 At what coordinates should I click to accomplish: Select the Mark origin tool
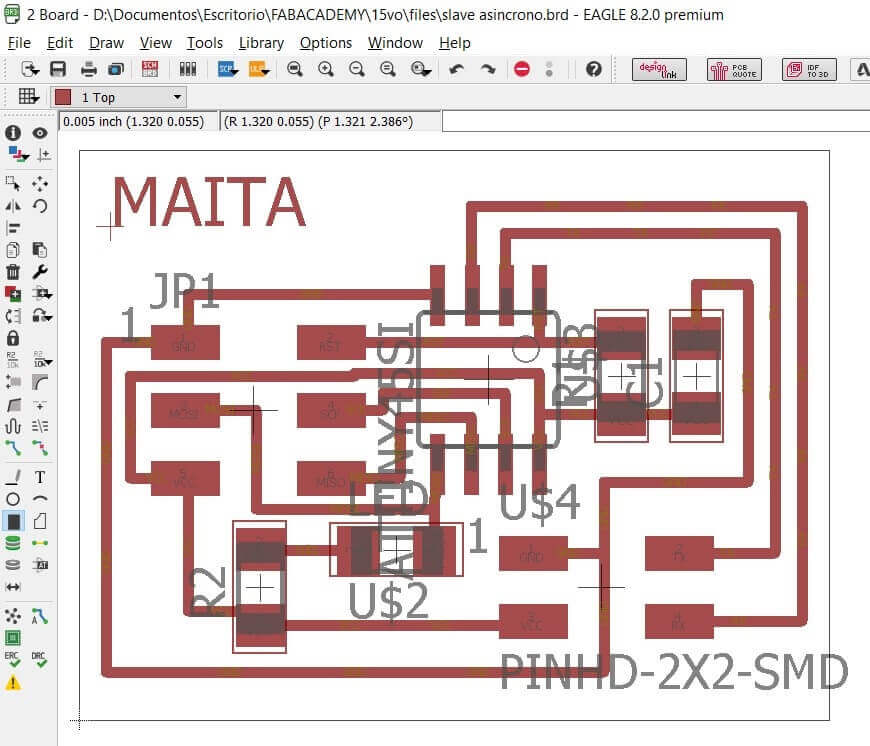tap(43, 155)
